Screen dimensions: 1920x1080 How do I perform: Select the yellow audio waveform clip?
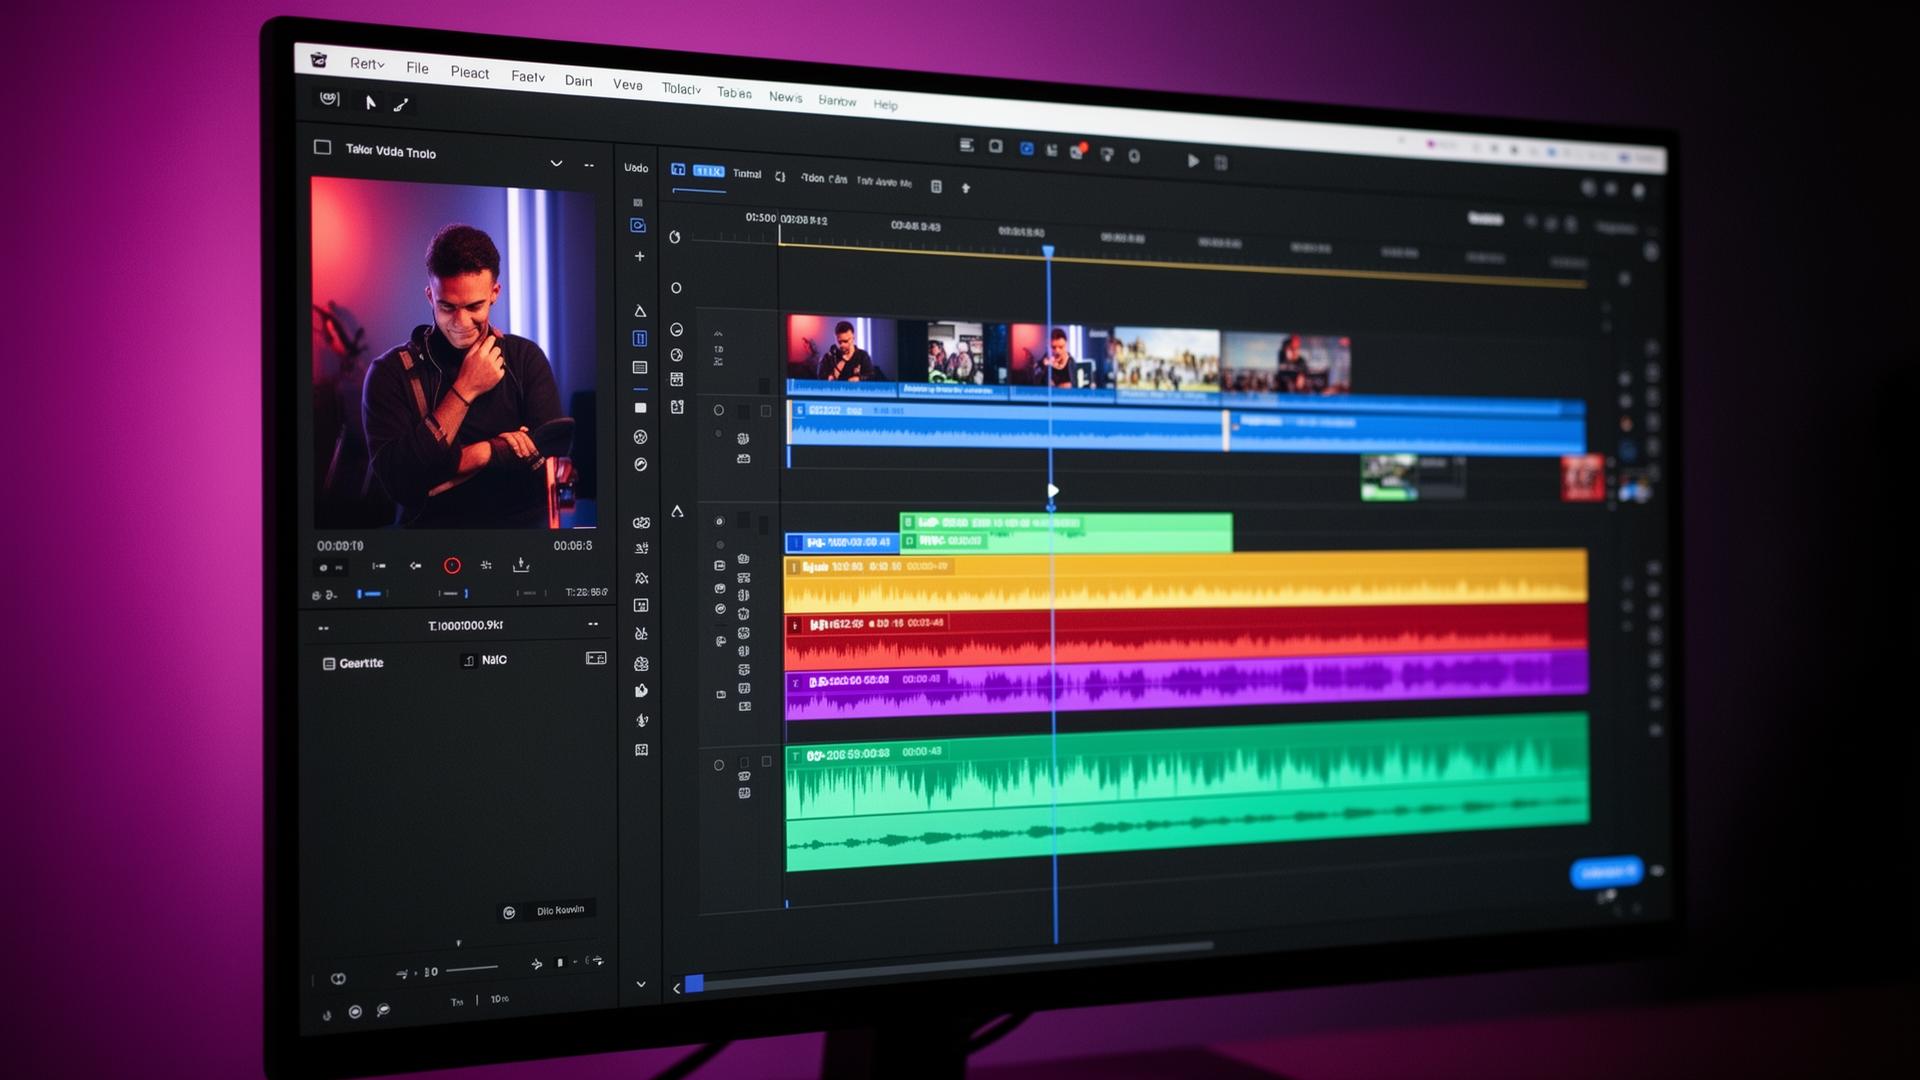point(1186,579)
